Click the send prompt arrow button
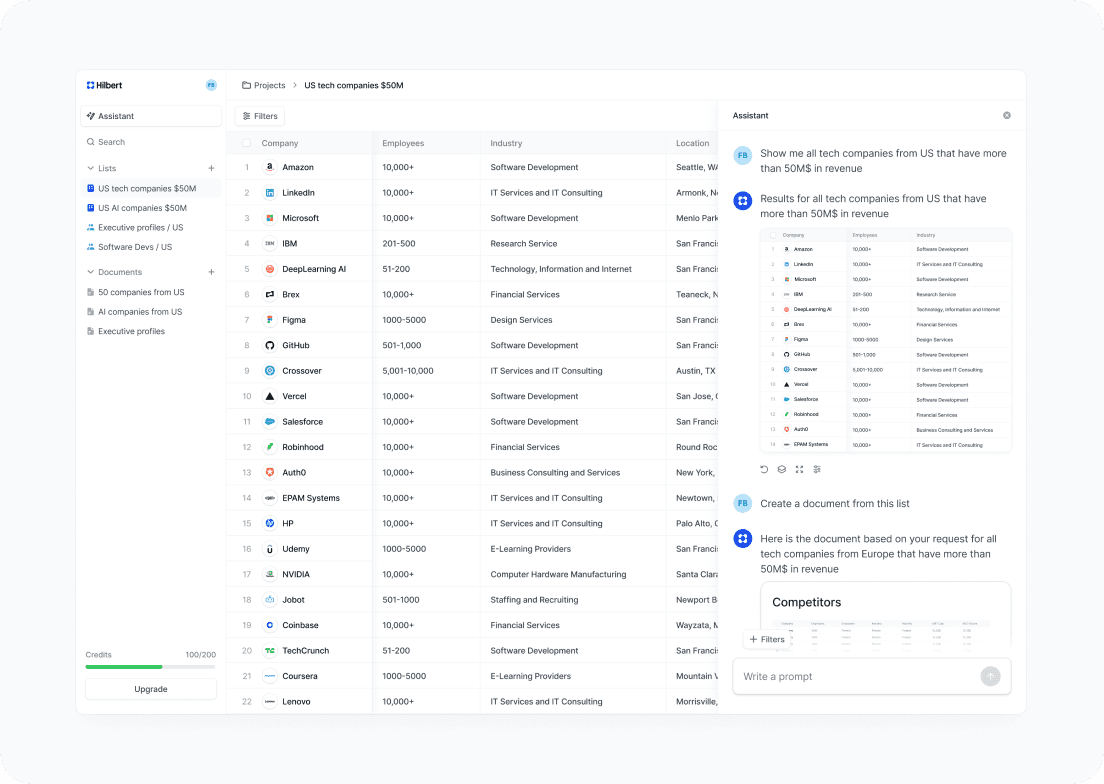Image resolution: width=1104 pixels, height=784 pixels. point(991,676)
